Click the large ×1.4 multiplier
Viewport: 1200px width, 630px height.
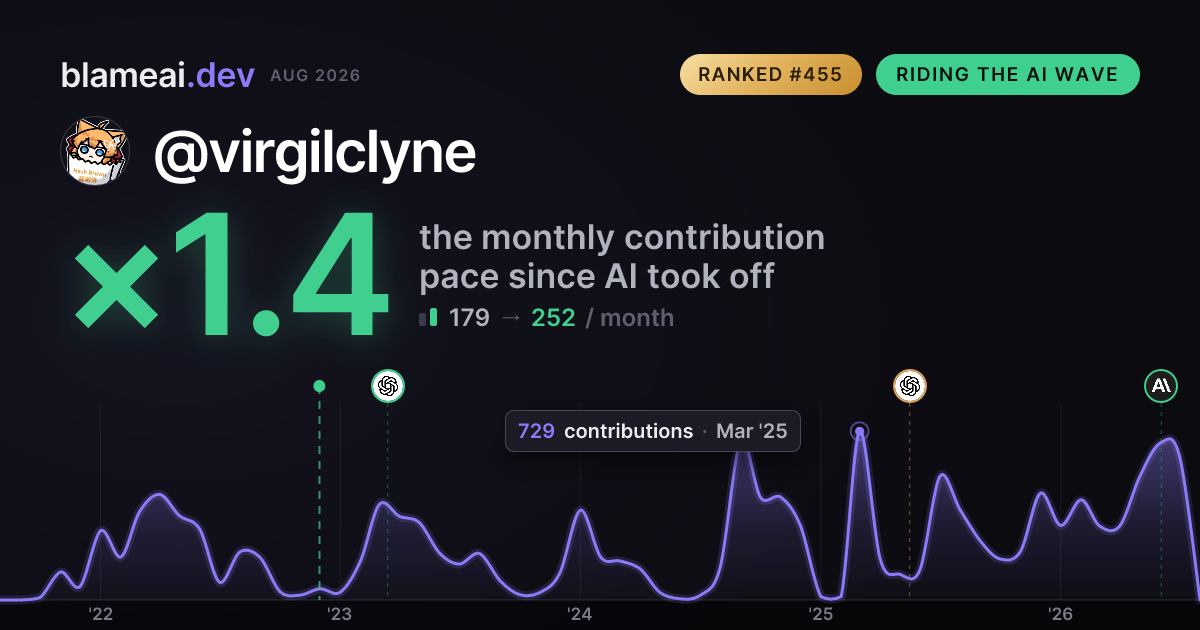coord(230,277)
